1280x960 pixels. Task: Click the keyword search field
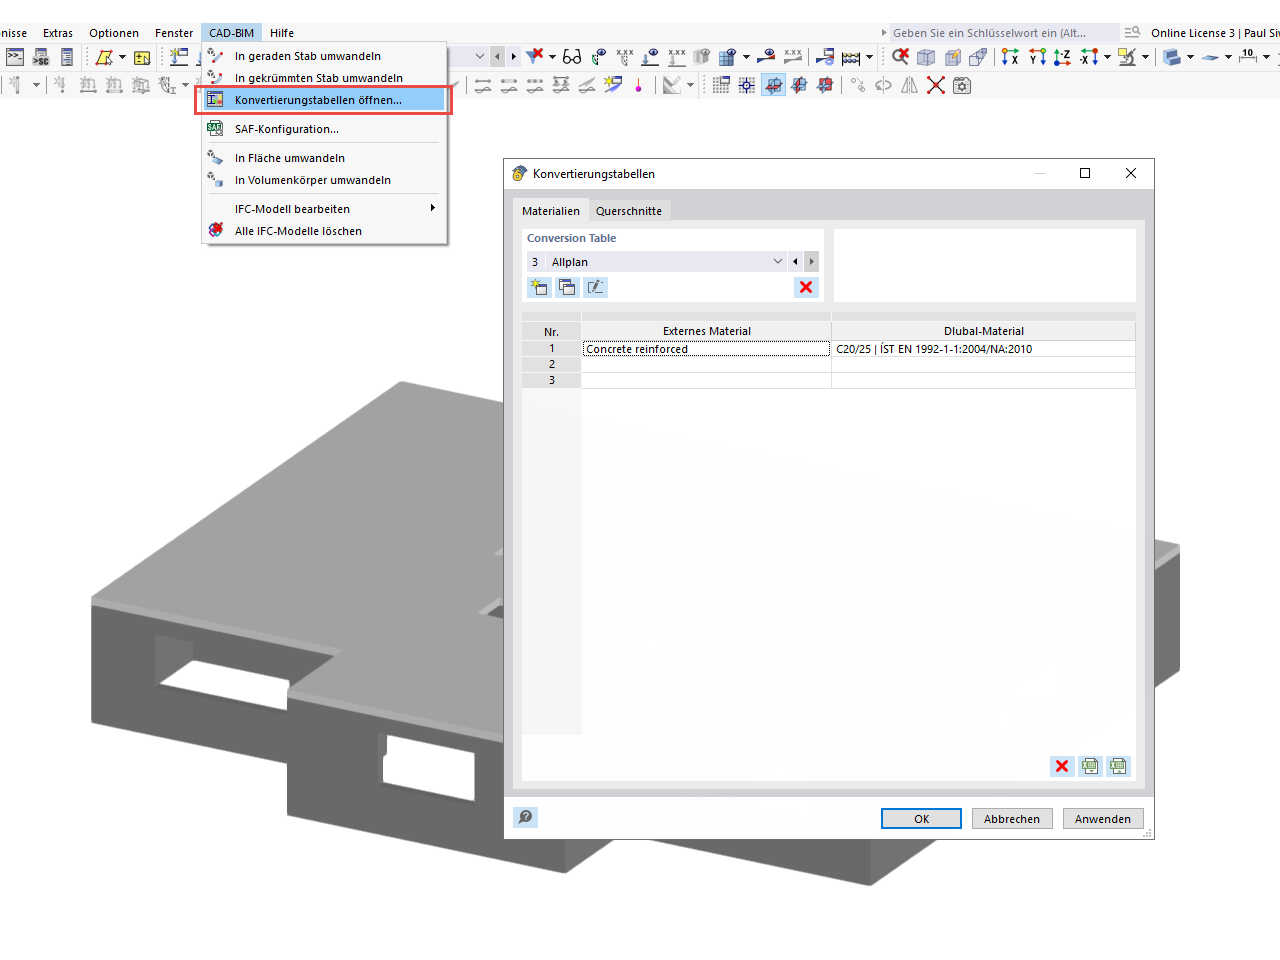point(1000,32)
